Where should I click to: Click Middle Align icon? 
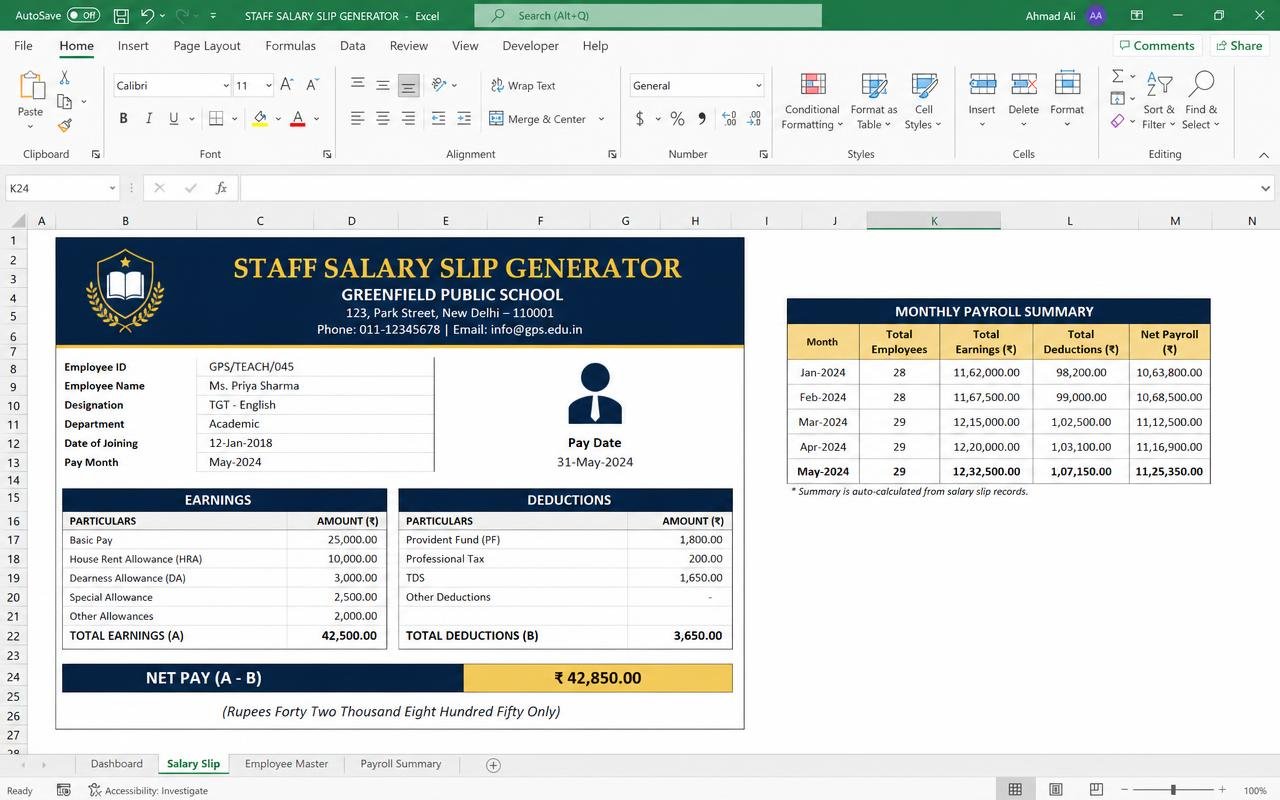[x=382, y=85]
